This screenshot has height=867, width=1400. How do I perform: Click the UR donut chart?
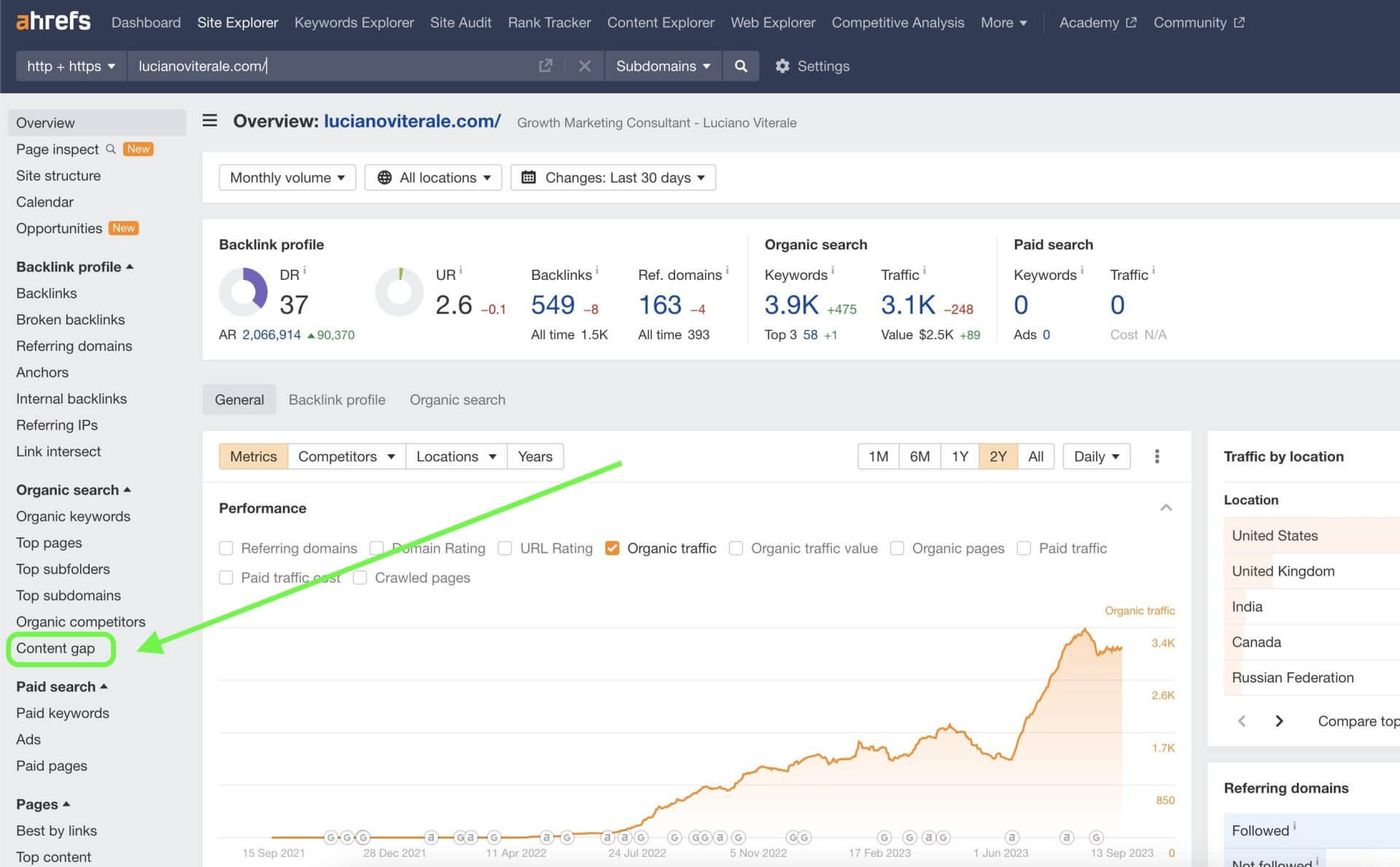pos(399,292)
